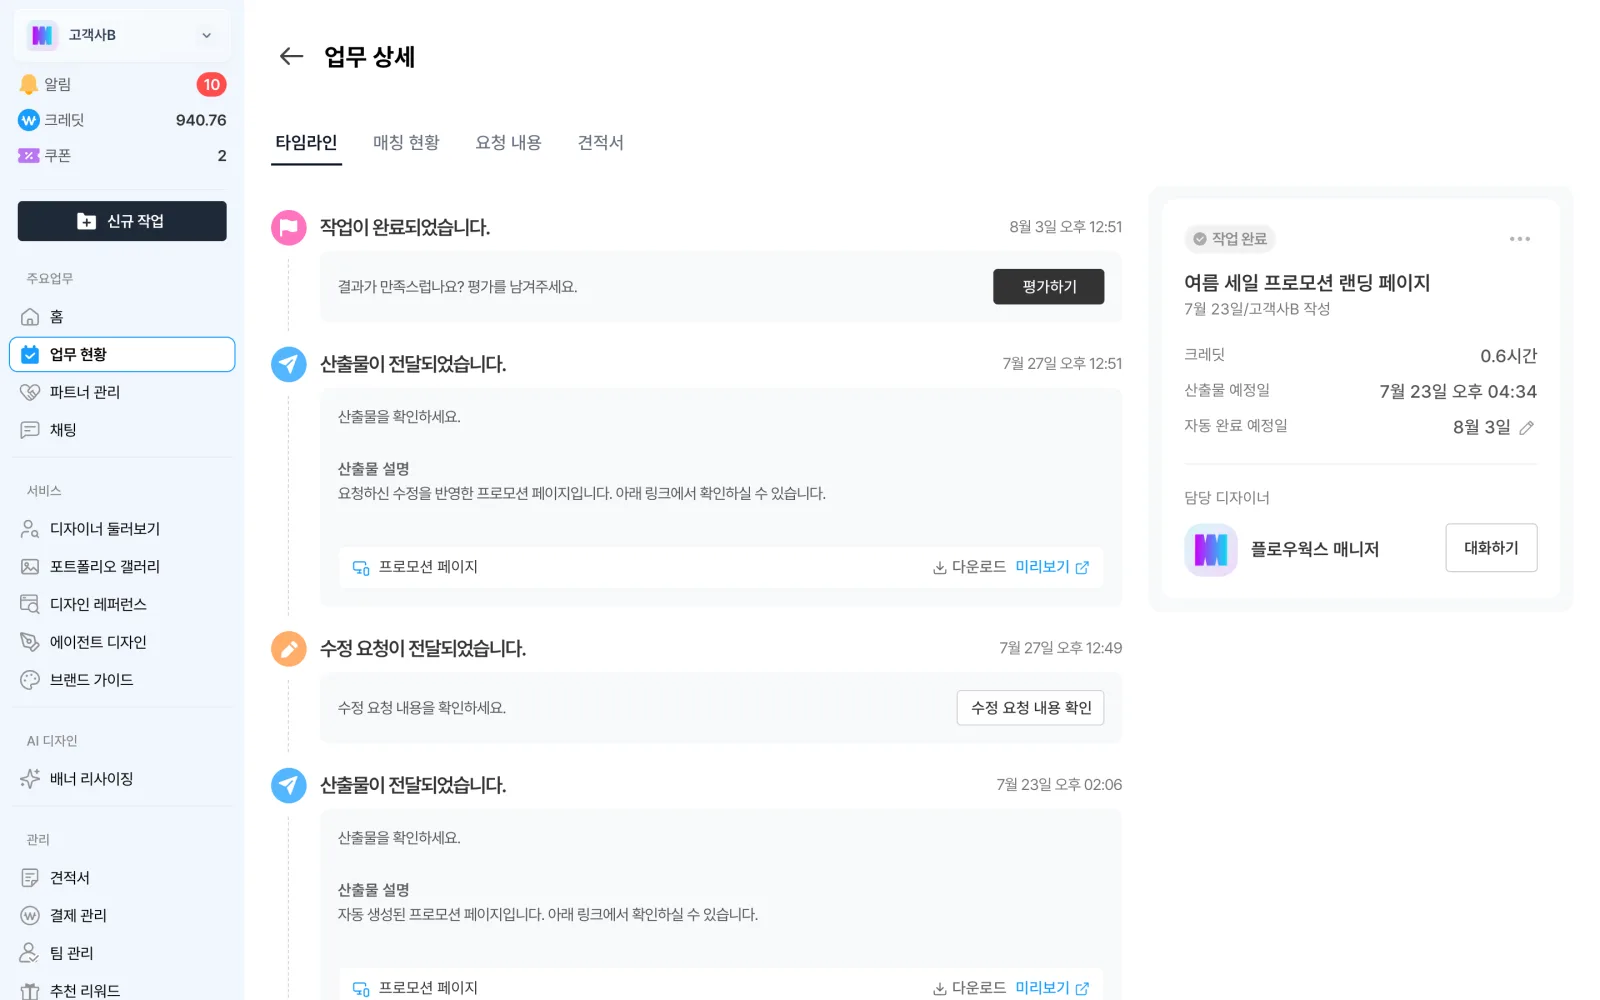Select 업무 현황 menu item
The height and width of the screenshot is (1000, 1600).
(x=122, y=354)
